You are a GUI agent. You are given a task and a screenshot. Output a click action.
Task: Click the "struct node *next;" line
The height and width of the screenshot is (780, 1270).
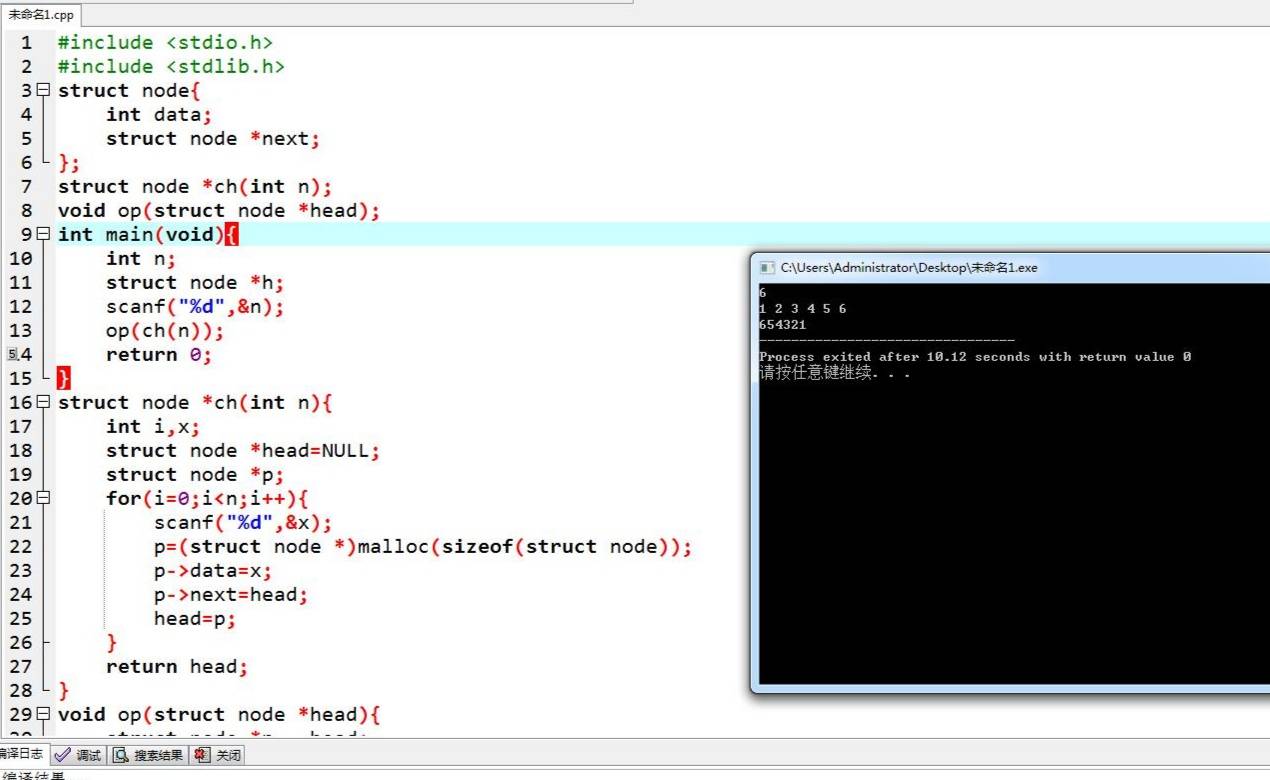click(x=213, y=138)
